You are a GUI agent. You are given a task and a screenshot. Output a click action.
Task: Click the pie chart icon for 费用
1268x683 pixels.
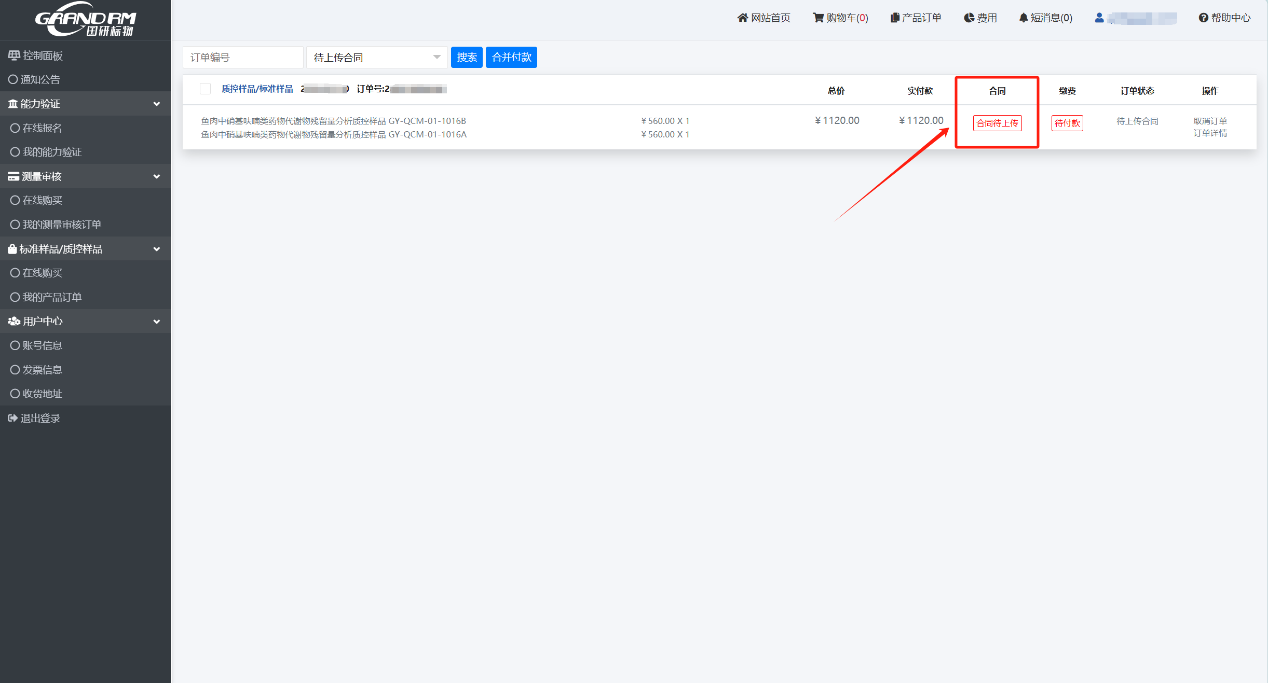[969, 18]
